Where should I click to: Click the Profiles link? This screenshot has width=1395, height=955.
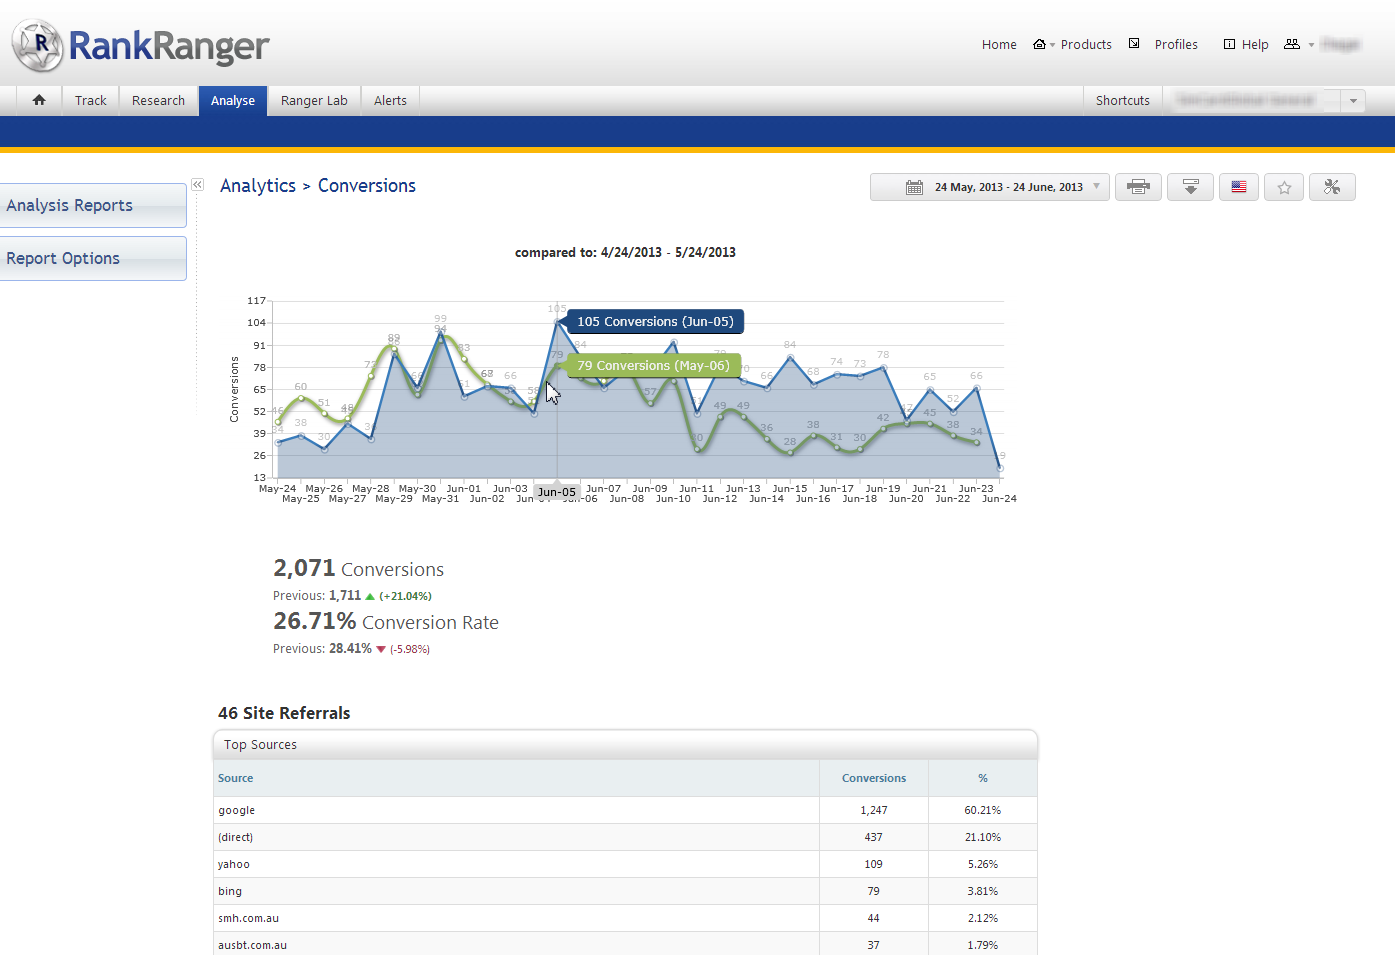(x=1175, y=44)
